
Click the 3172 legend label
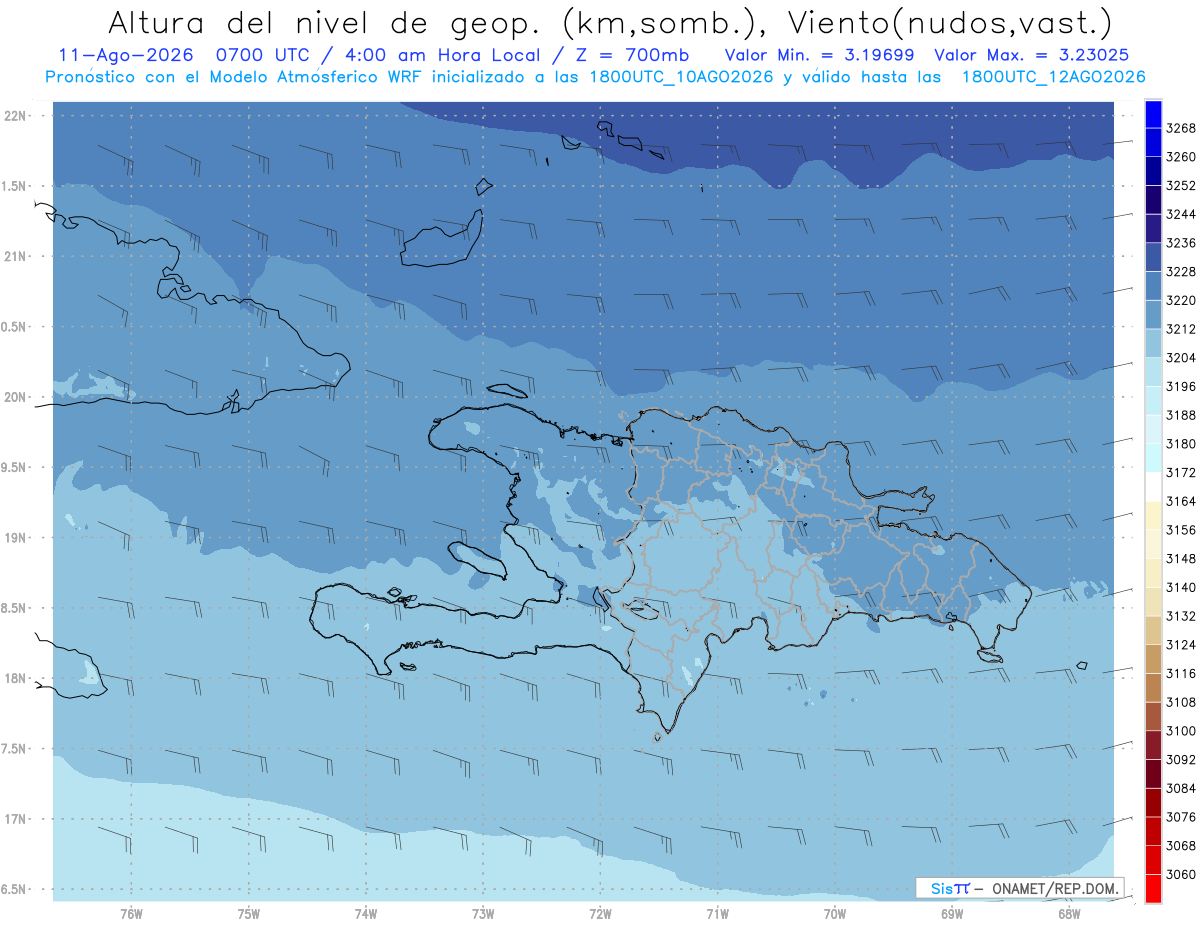(1180, 472)
